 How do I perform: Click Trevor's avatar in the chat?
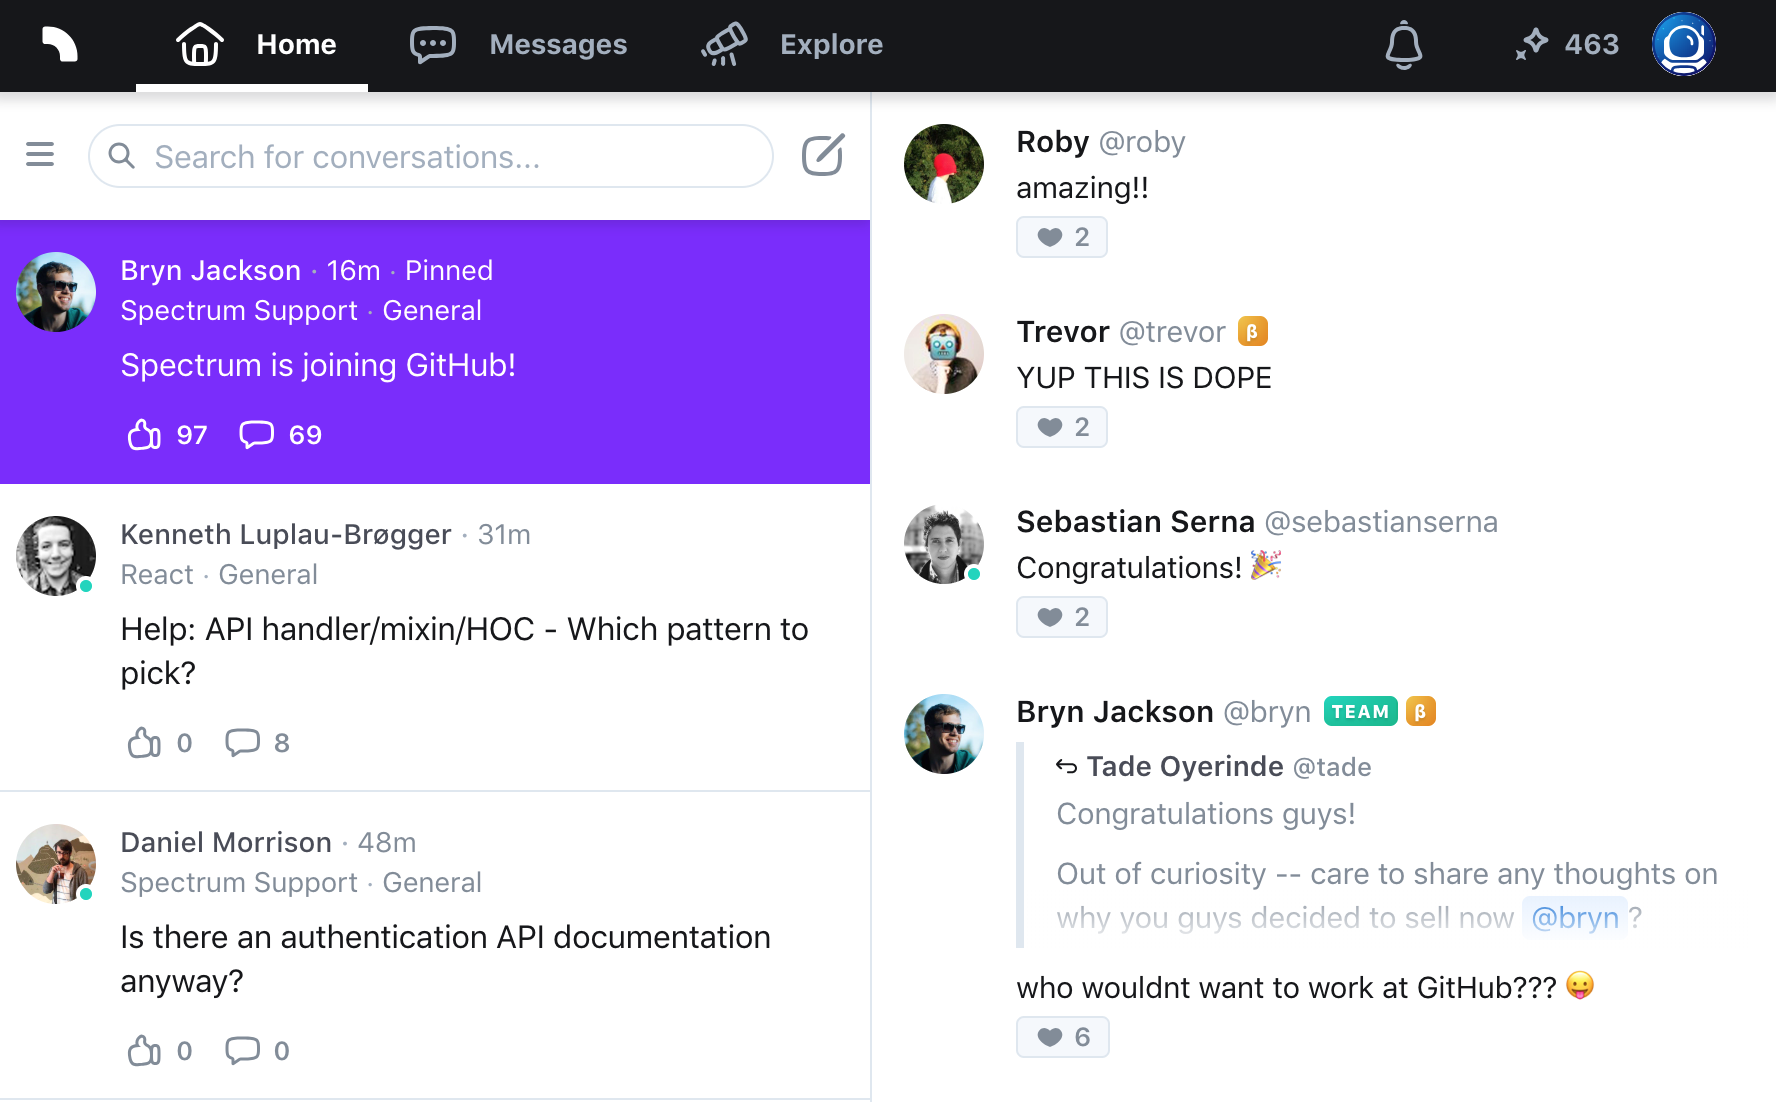click(944, 354)
